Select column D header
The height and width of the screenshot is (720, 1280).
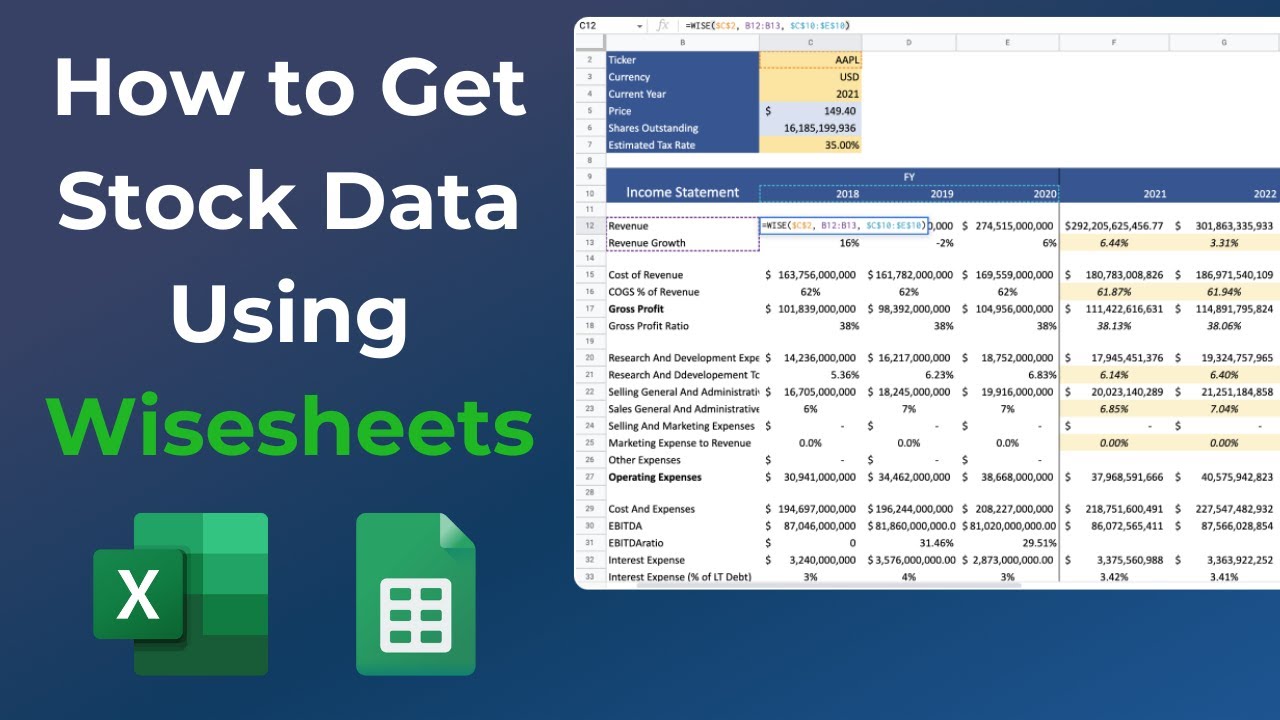pos(909,42)
